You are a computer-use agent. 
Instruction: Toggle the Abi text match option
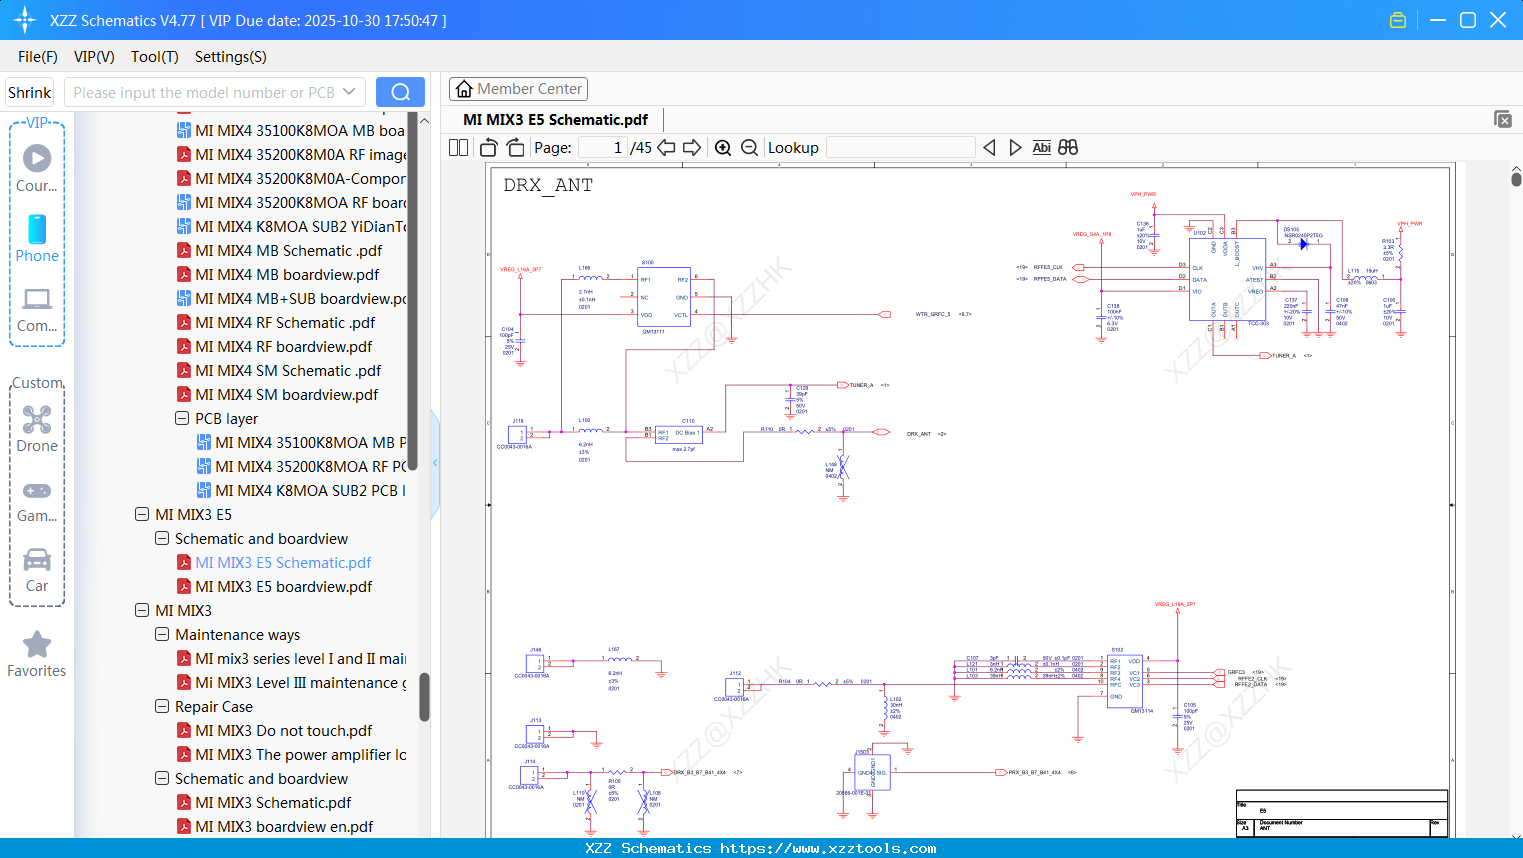point(1041,148)
